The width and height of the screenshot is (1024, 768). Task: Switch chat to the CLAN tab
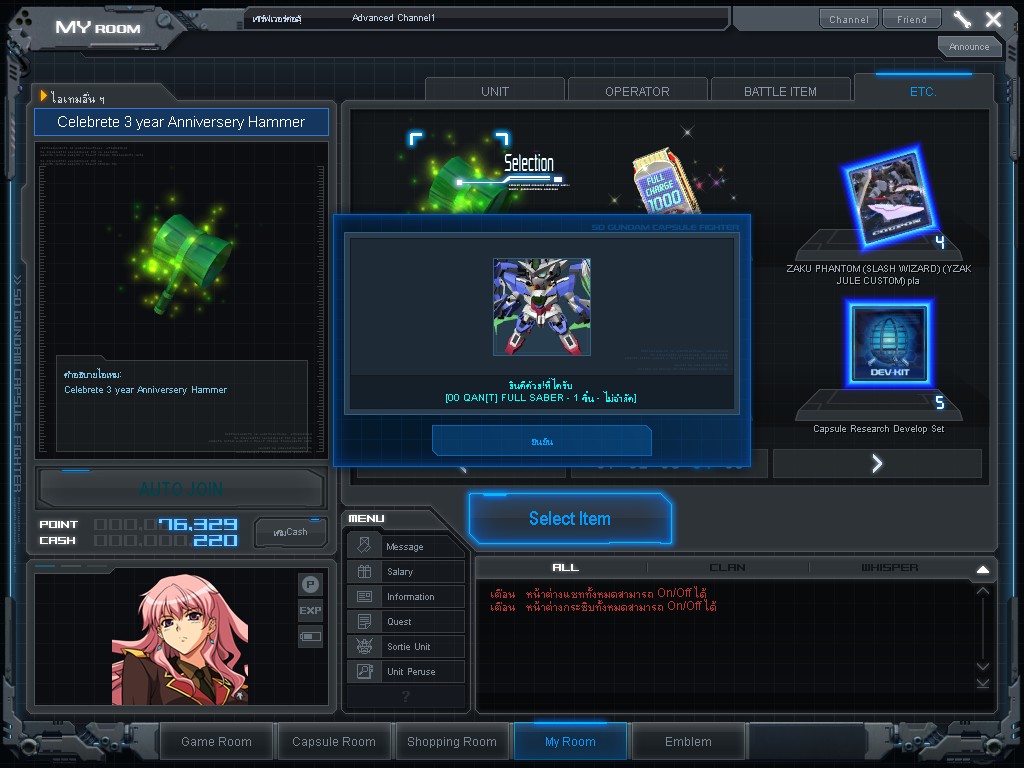pos(728,568)
